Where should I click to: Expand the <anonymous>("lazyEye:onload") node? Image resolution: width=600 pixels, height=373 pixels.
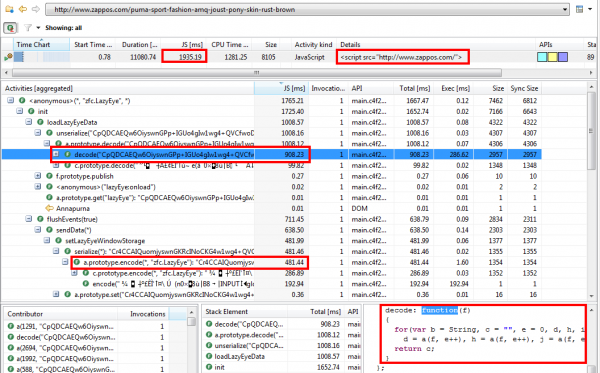tap(38, 187)
